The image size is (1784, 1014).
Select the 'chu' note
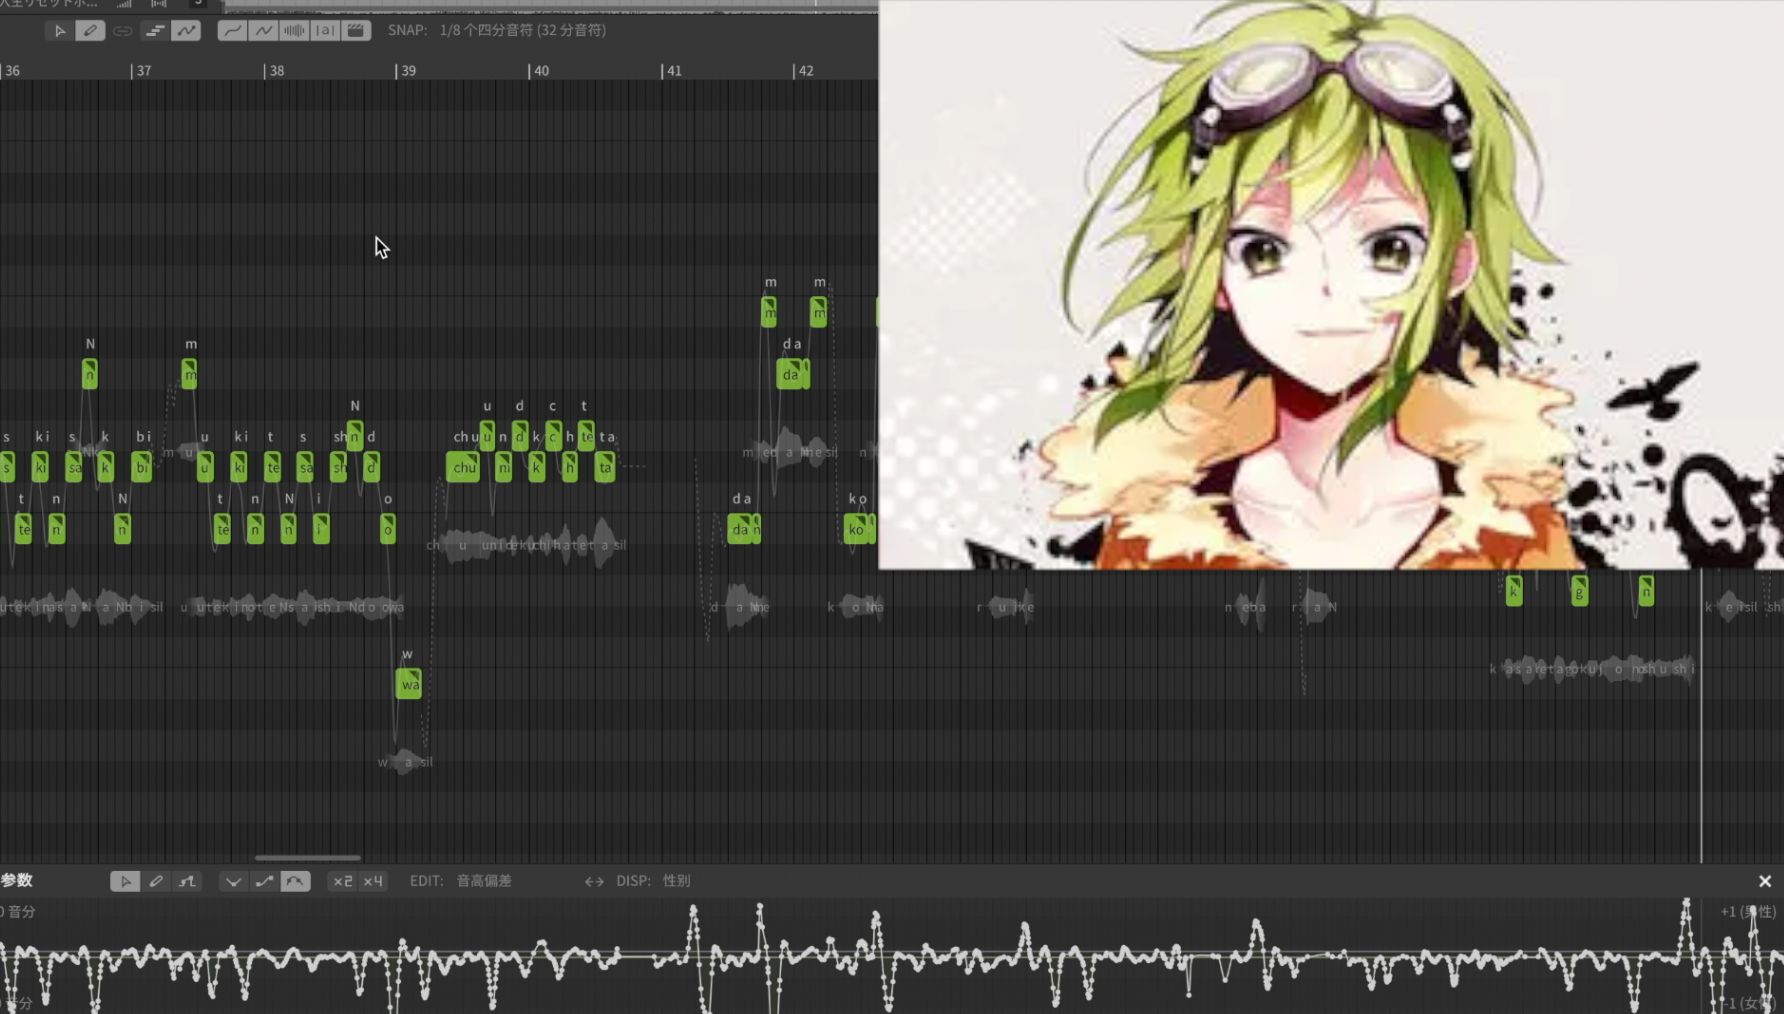[464, 467]
